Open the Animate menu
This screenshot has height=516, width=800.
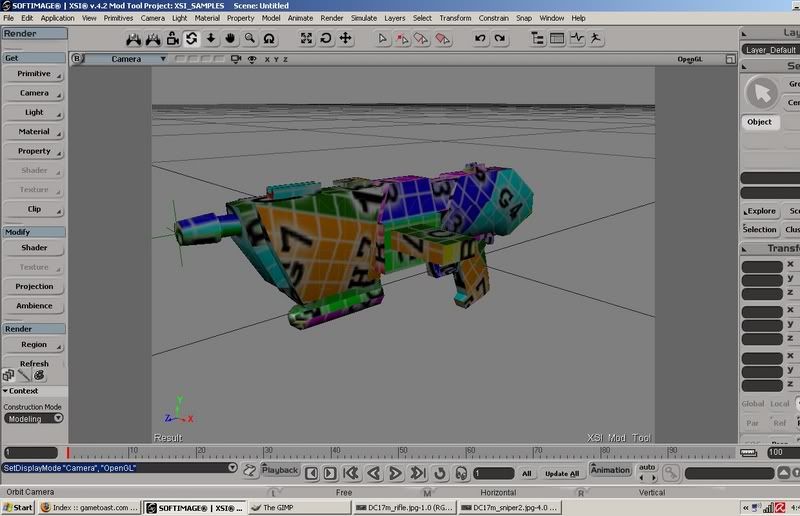[301, 18]
